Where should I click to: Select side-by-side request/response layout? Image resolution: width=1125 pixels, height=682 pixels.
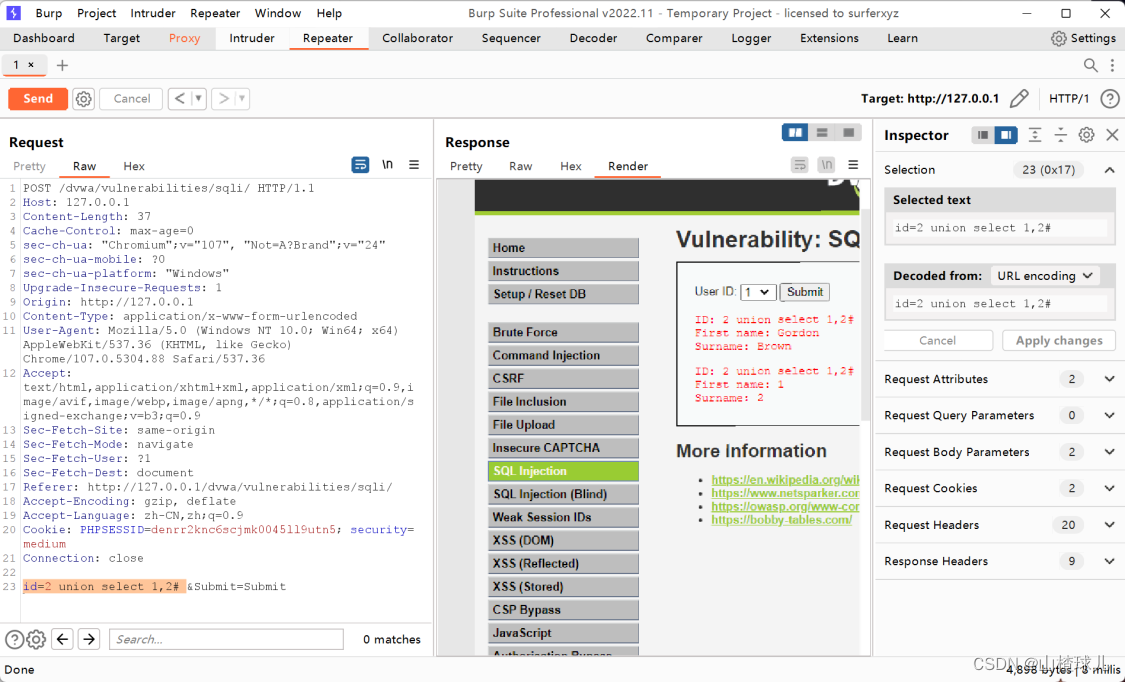(x=795, y=133)
